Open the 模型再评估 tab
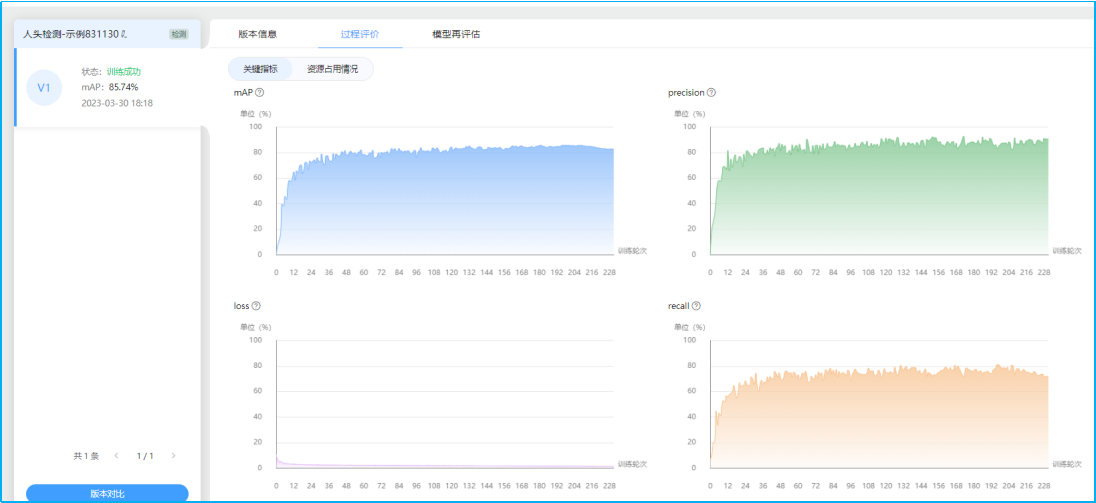Screen dimensions: 1096x503 [456, 34]
